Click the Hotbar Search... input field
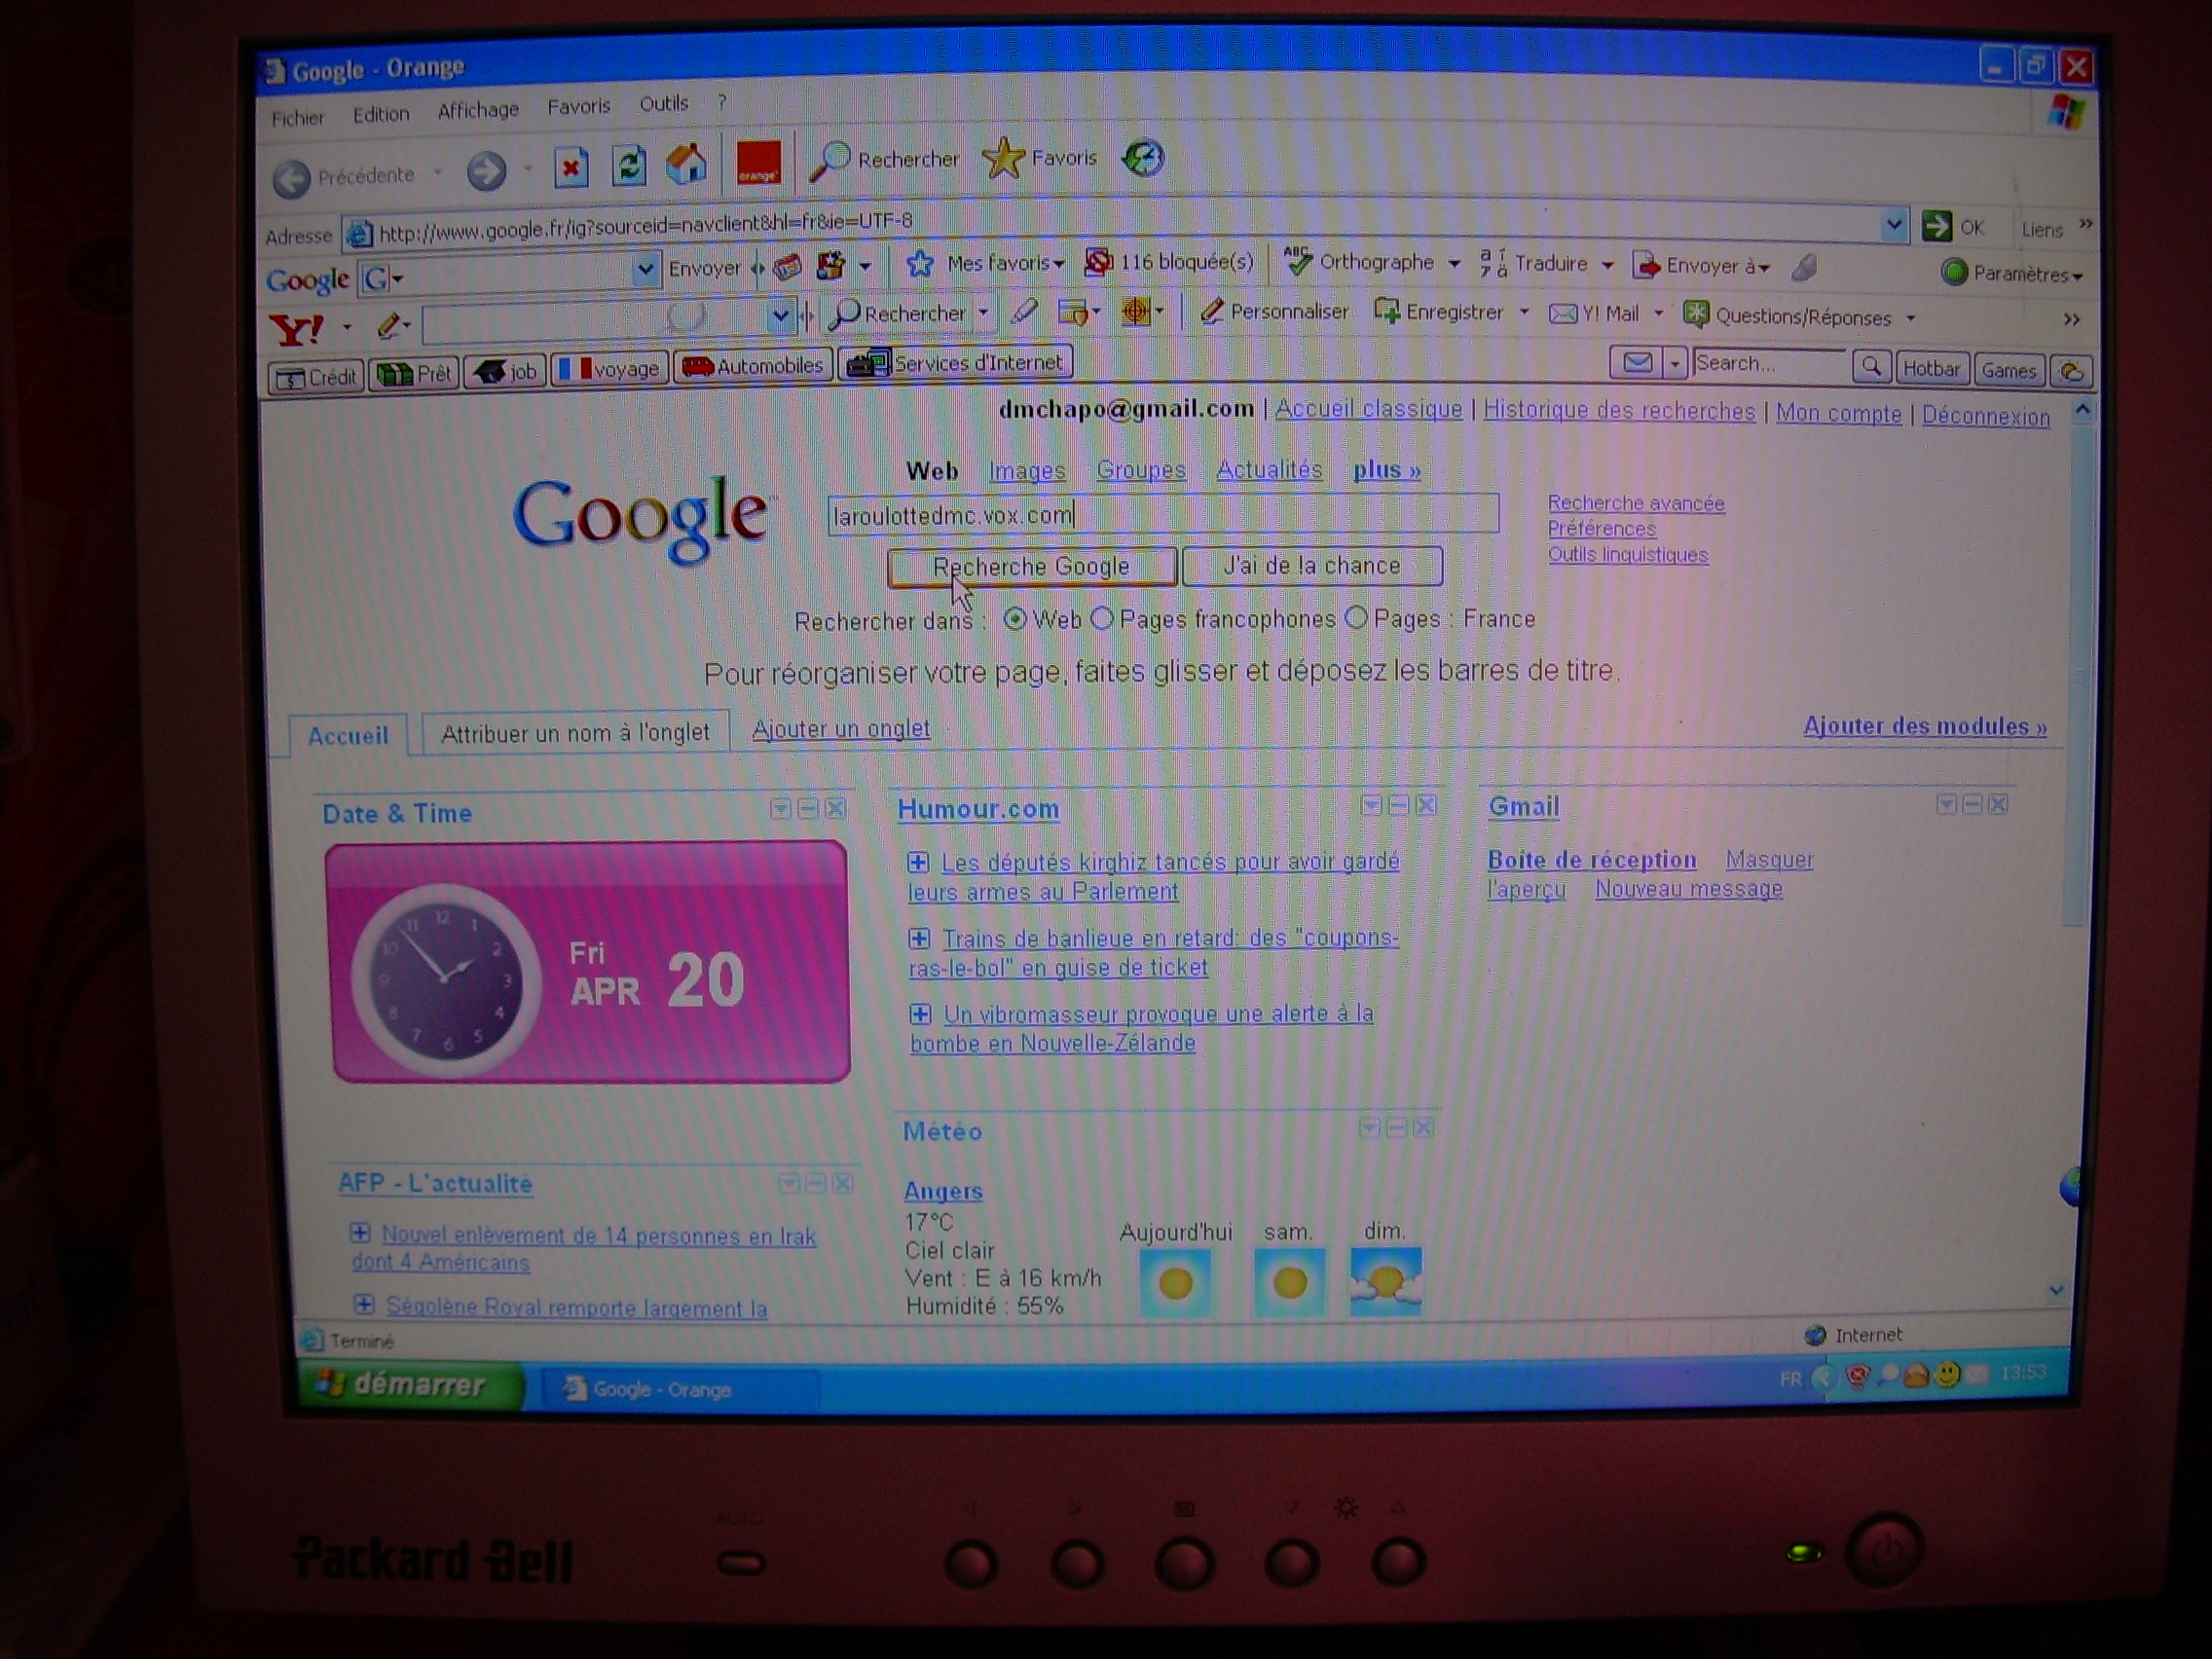This screenshot has height=1659, width=2212. (x=1769, y=365)
